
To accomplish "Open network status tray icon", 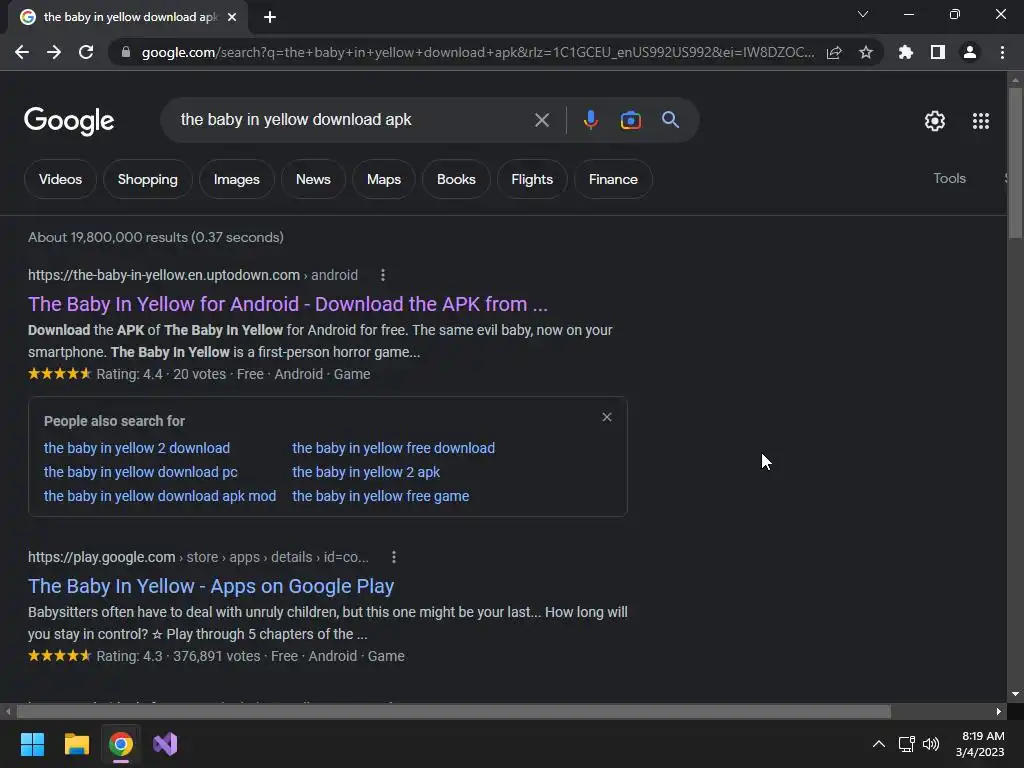I will 906,744.
